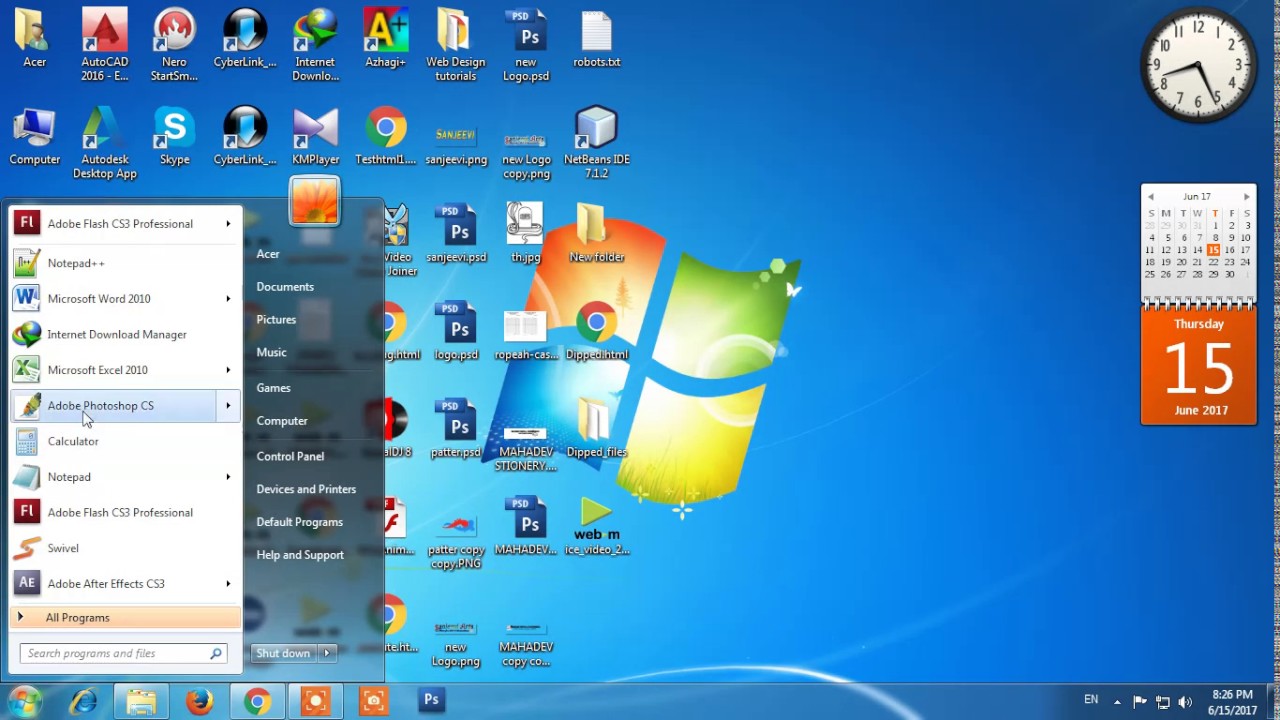
Task: Open Shut down options arrow
Action: point(326,653)
